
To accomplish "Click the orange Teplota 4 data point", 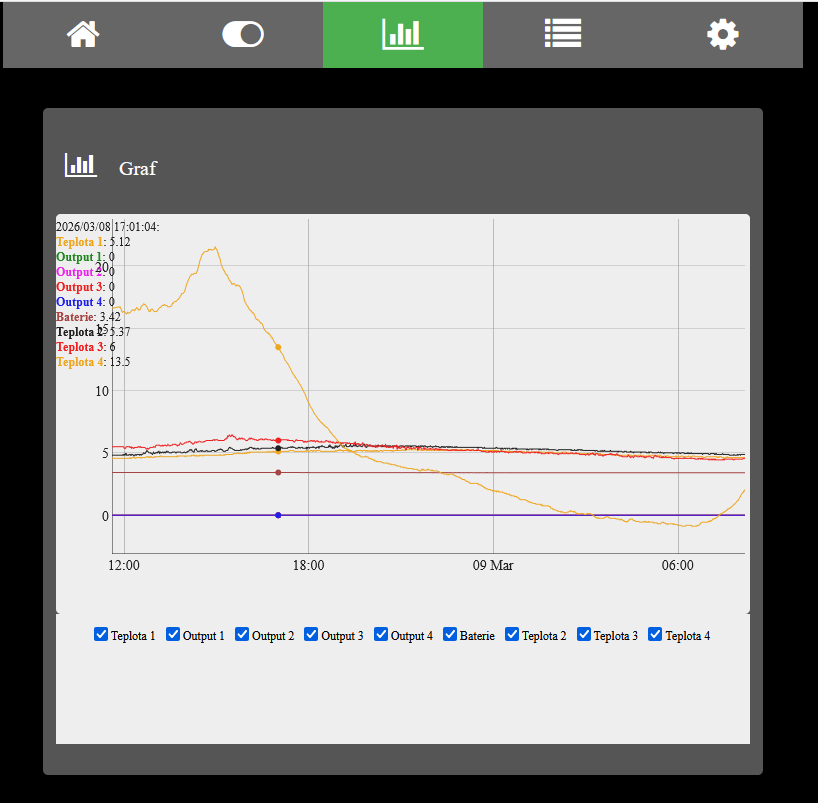I will (x=278, y=347).
